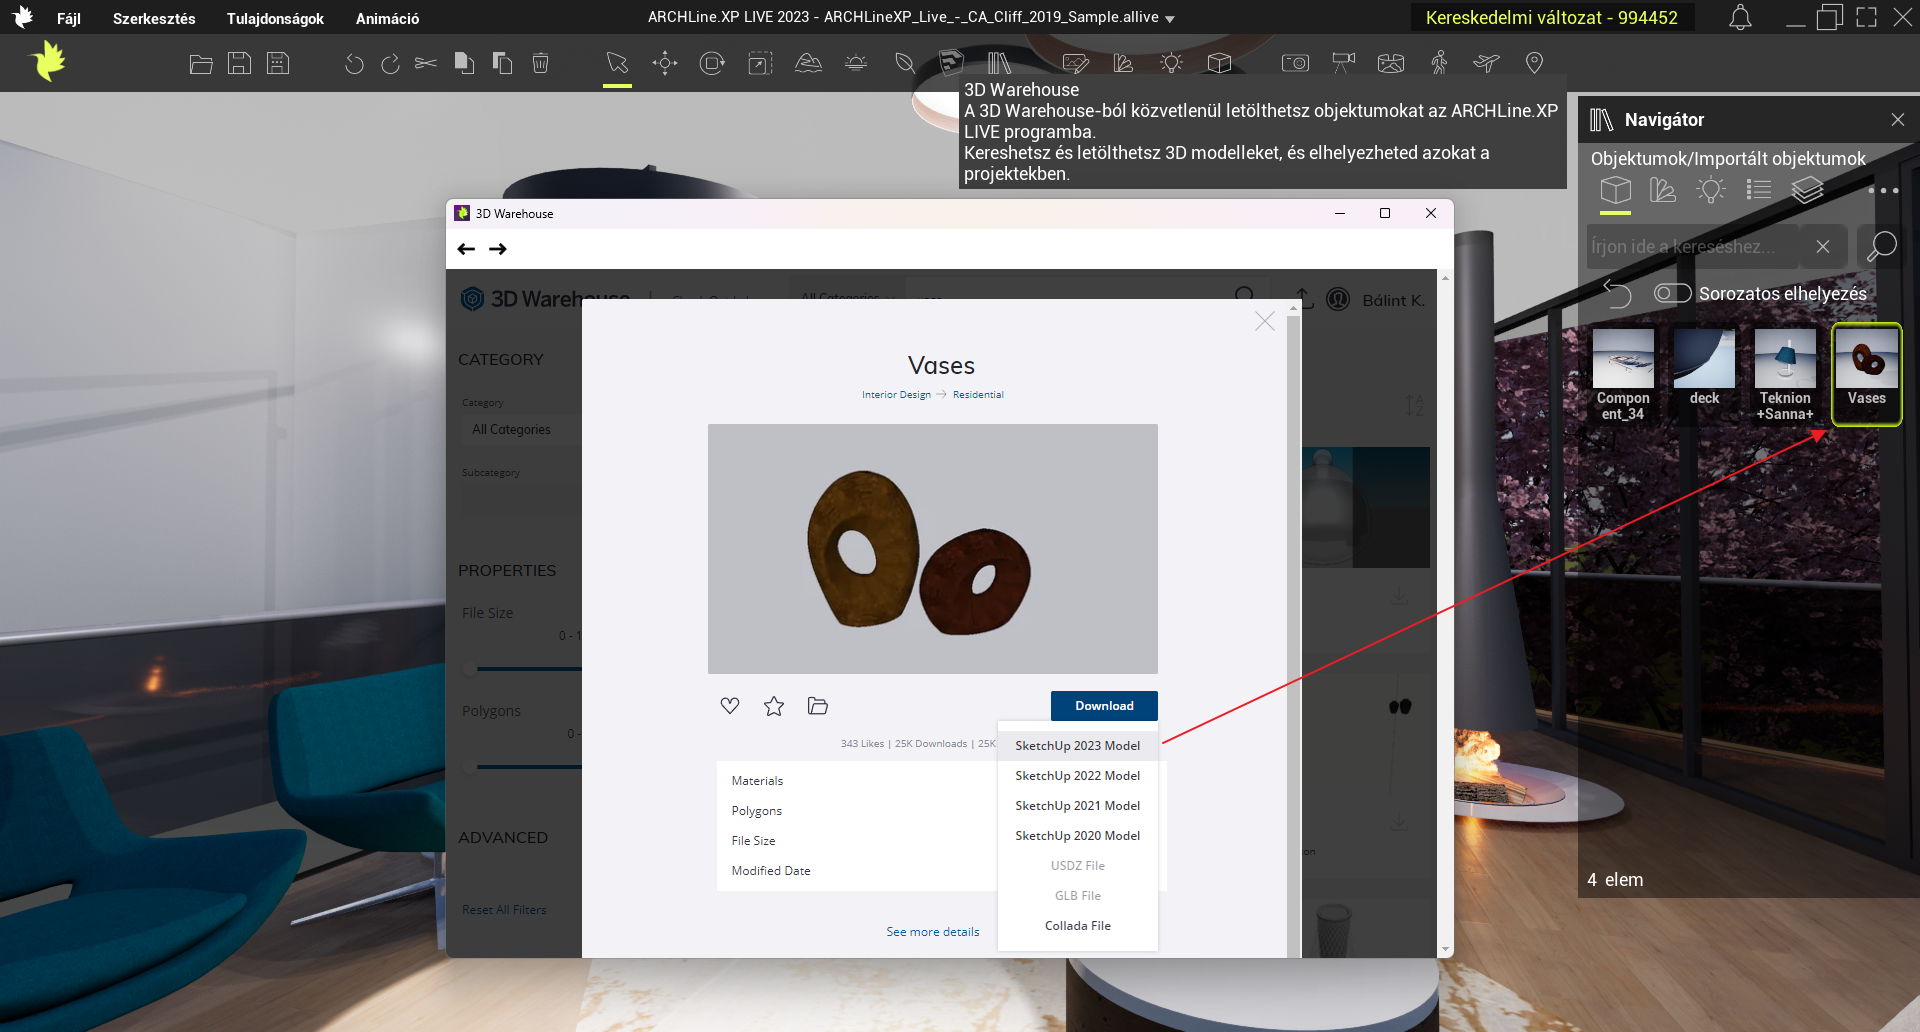Choose SketchUp 2020 Model download option
Screen dimensions: 1920x1032
[x=1077, y=836]
